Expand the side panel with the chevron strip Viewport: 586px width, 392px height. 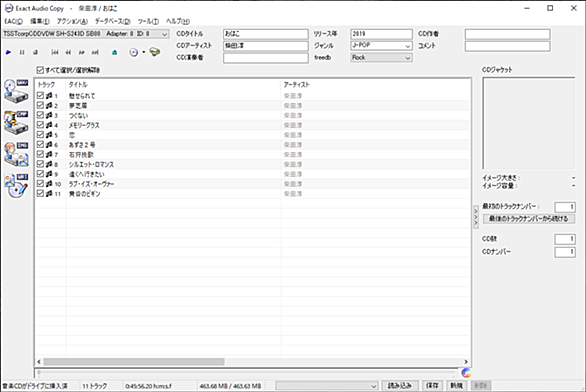[x=476, y=216]
